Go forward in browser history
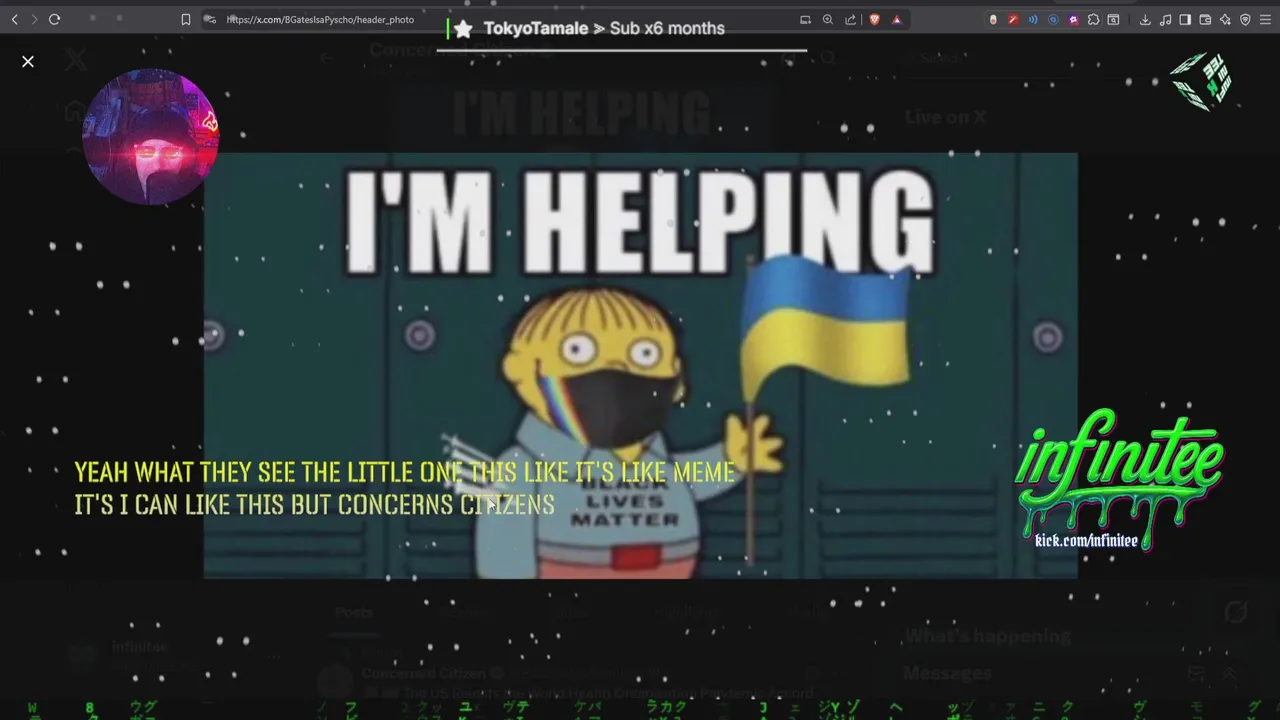The width and height of the screenshot is (1280, 720). tap(34, 20)
